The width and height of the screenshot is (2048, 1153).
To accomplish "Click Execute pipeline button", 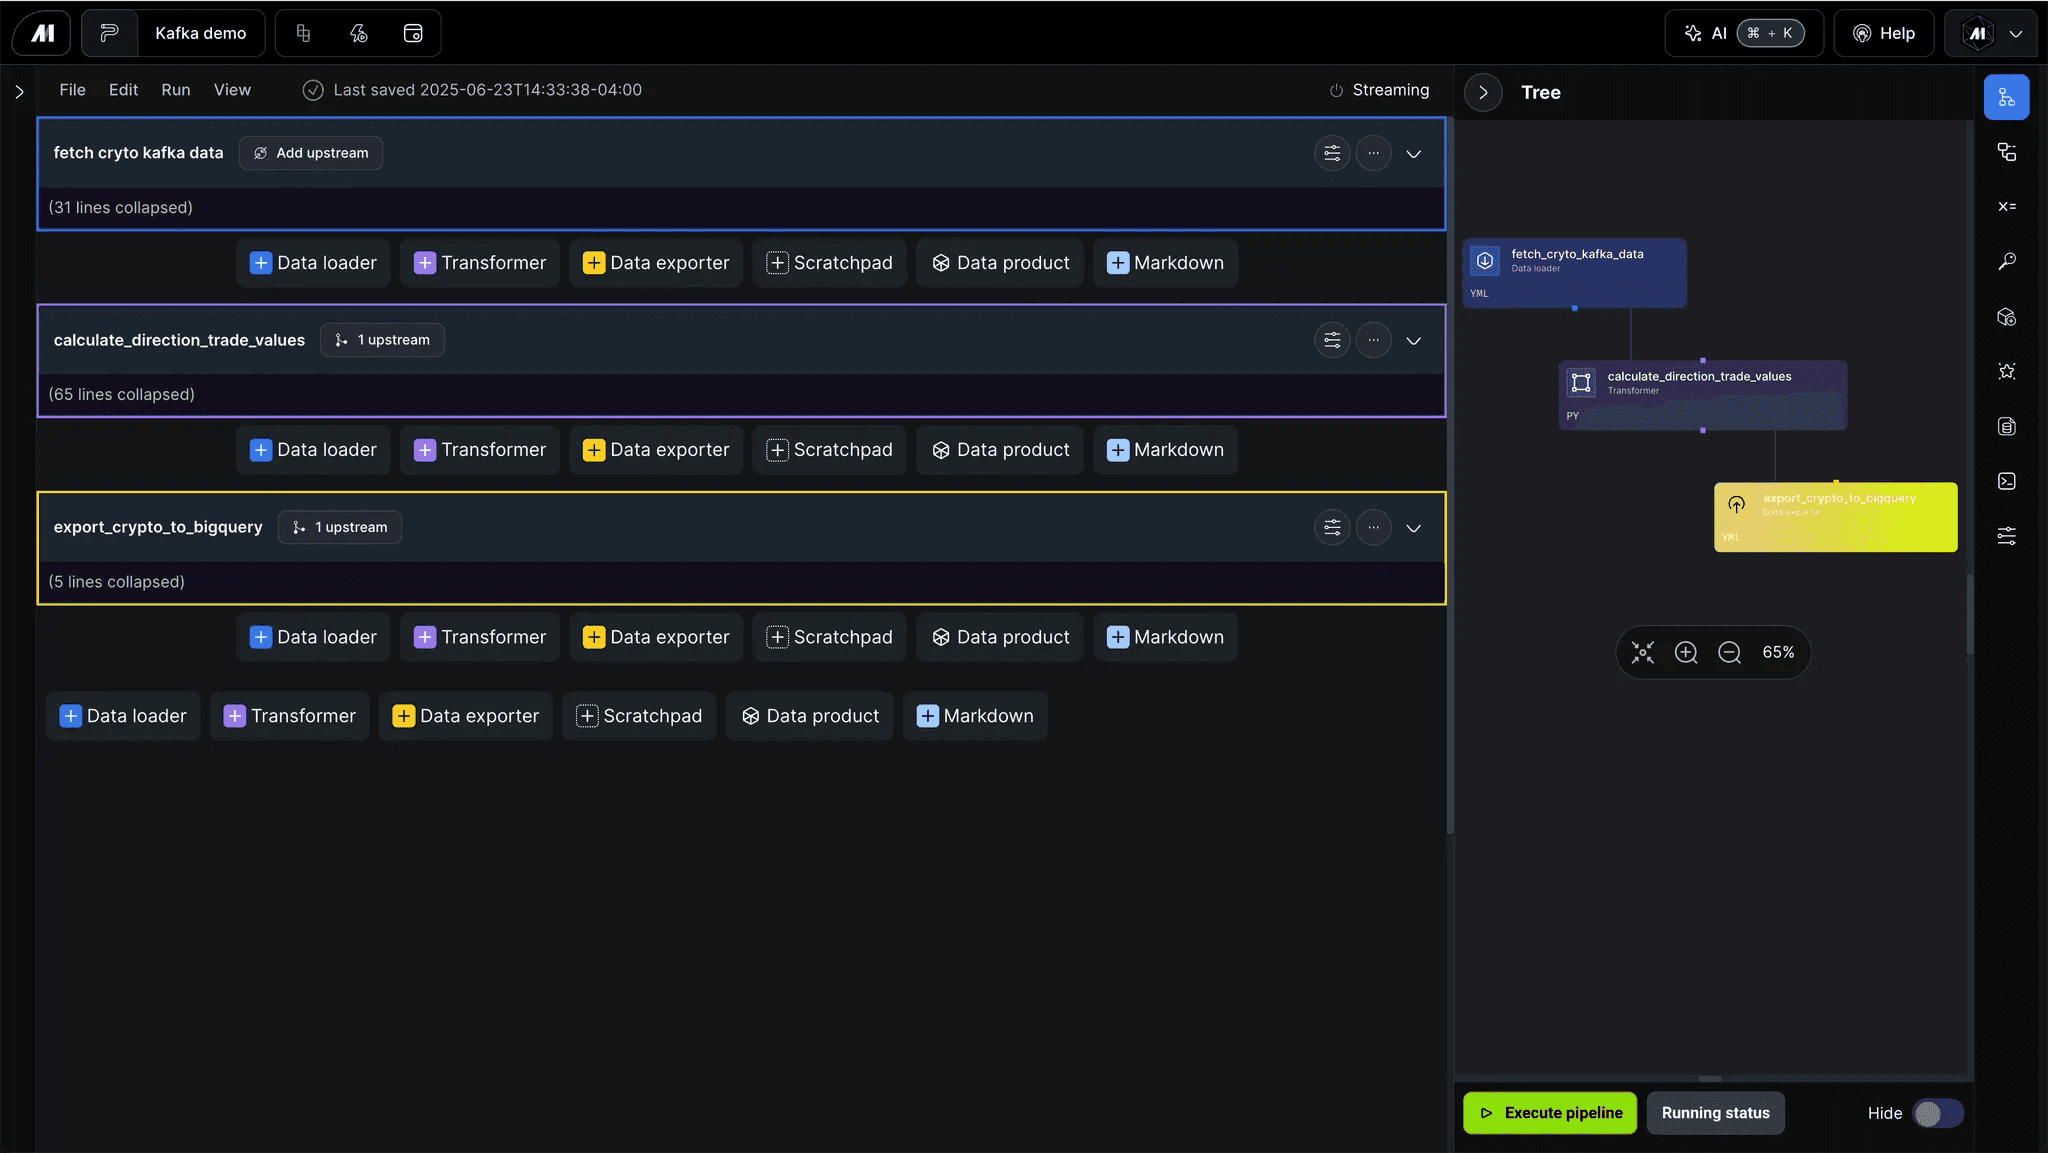I will point(1550,1113).
